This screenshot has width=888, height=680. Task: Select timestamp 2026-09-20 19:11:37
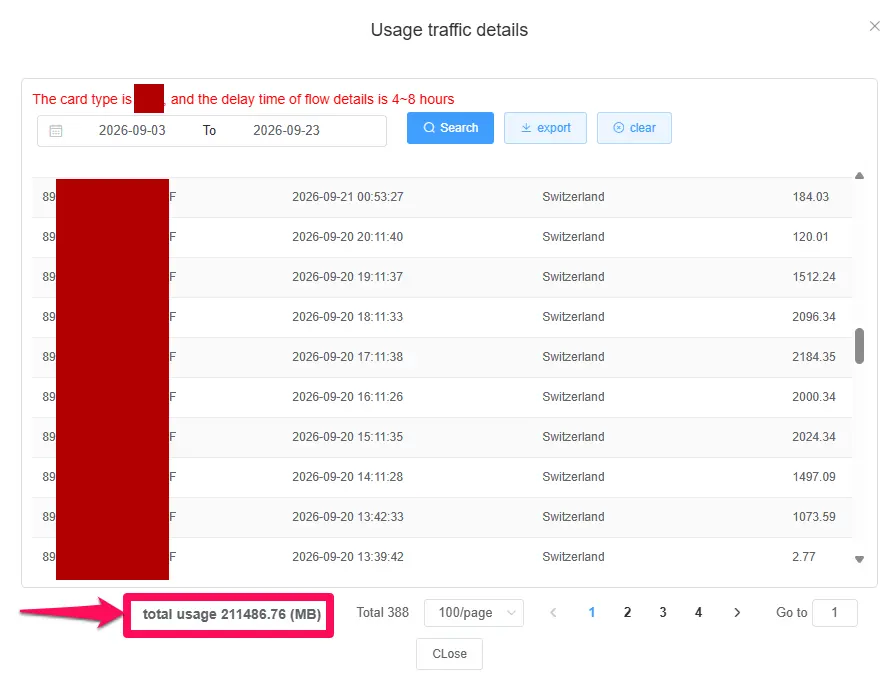[x=348, y=277]
